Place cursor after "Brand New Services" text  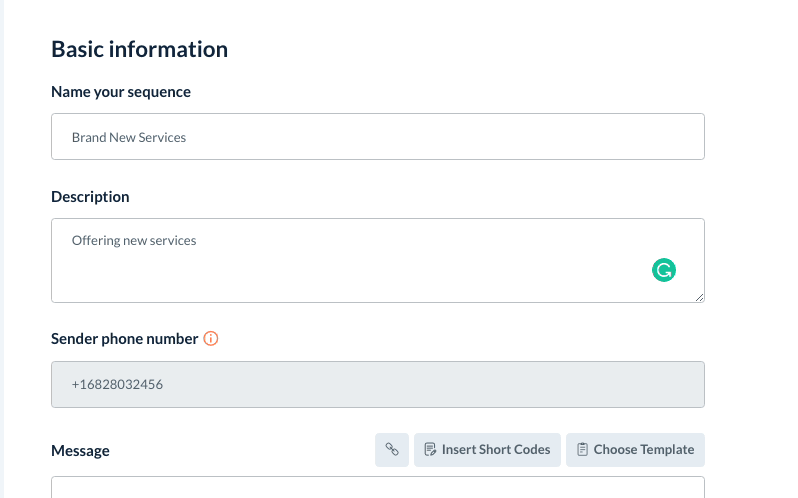point(188,137)
